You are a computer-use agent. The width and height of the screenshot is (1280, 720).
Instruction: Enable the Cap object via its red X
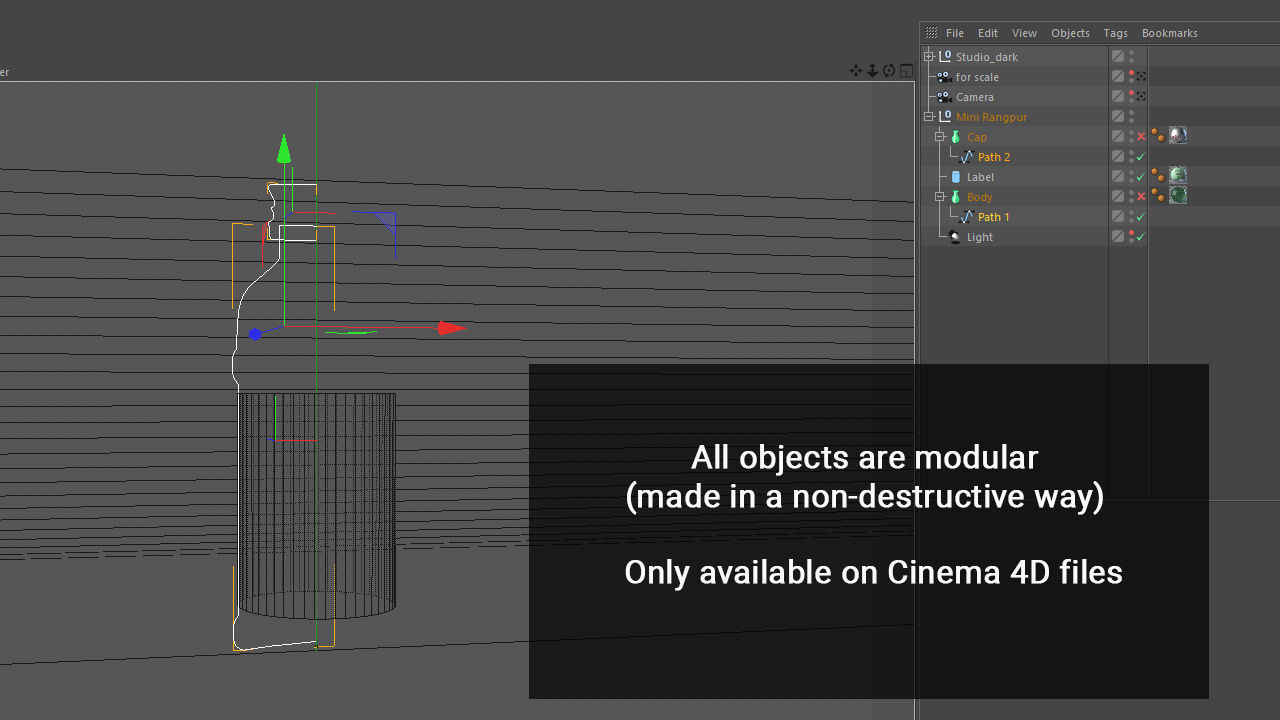[1141, 137]
